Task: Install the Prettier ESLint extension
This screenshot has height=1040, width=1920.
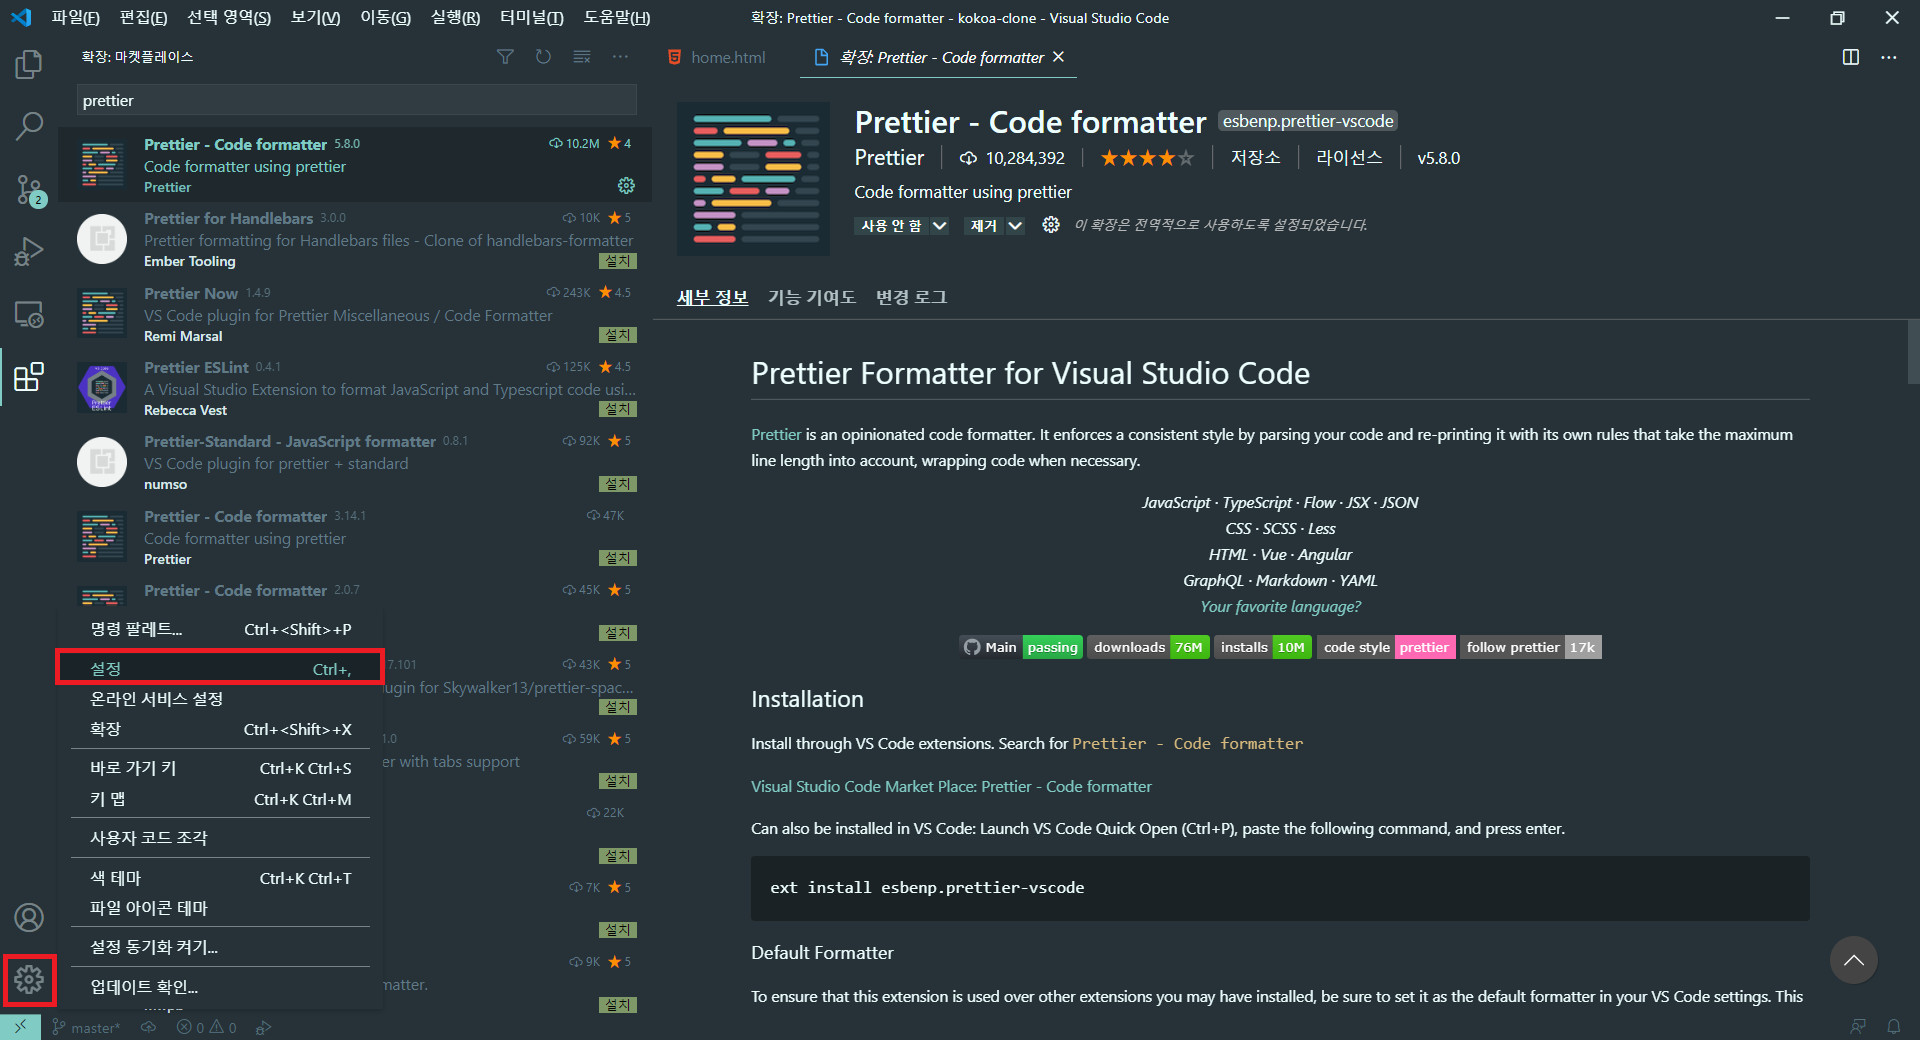Action: tap(618, 409)
